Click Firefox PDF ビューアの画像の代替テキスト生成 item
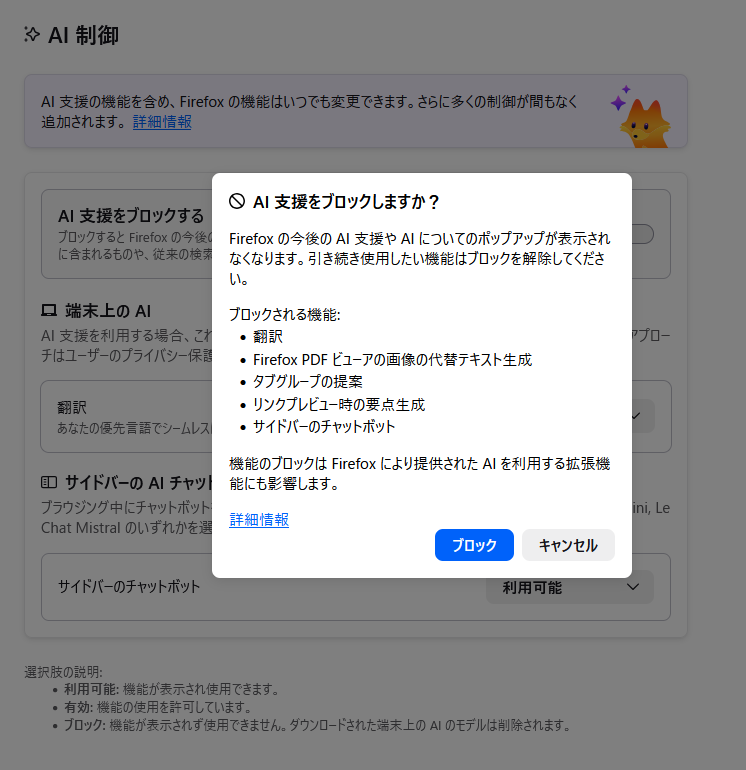 click(392, 359)
